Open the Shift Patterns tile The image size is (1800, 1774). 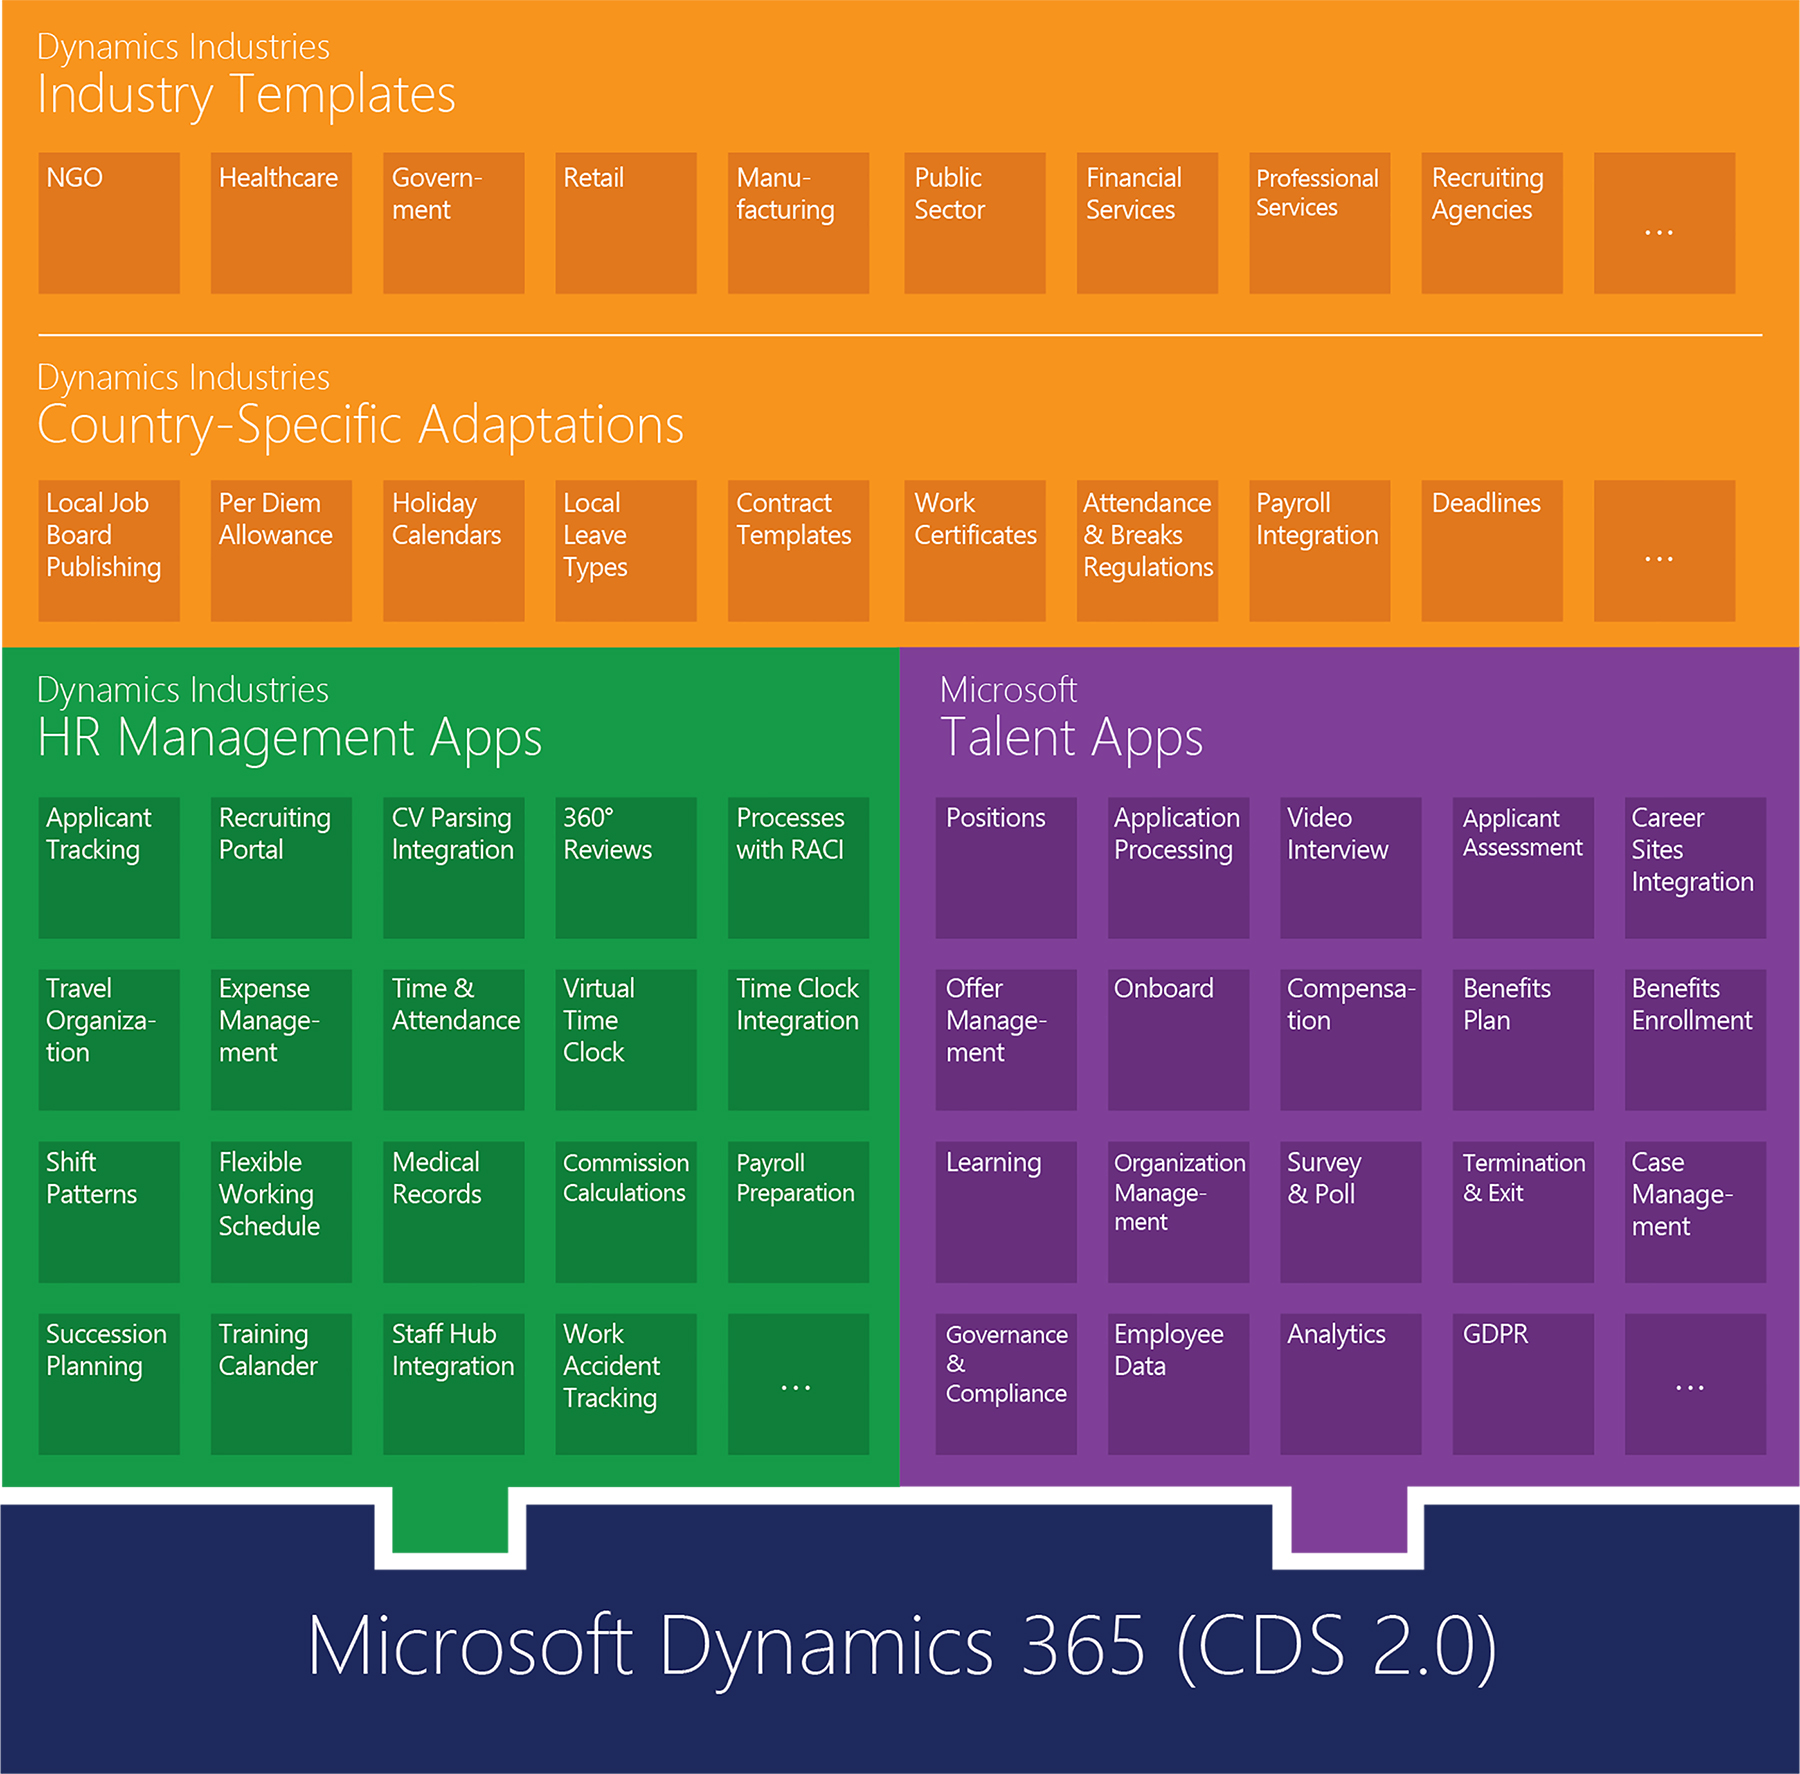coord(109,1213)
